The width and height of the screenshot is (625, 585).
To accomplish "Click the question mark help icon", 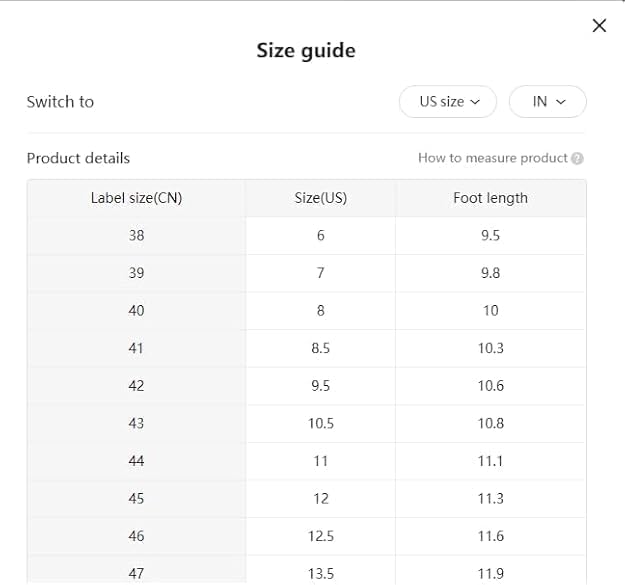I will [x=577, y=158].
